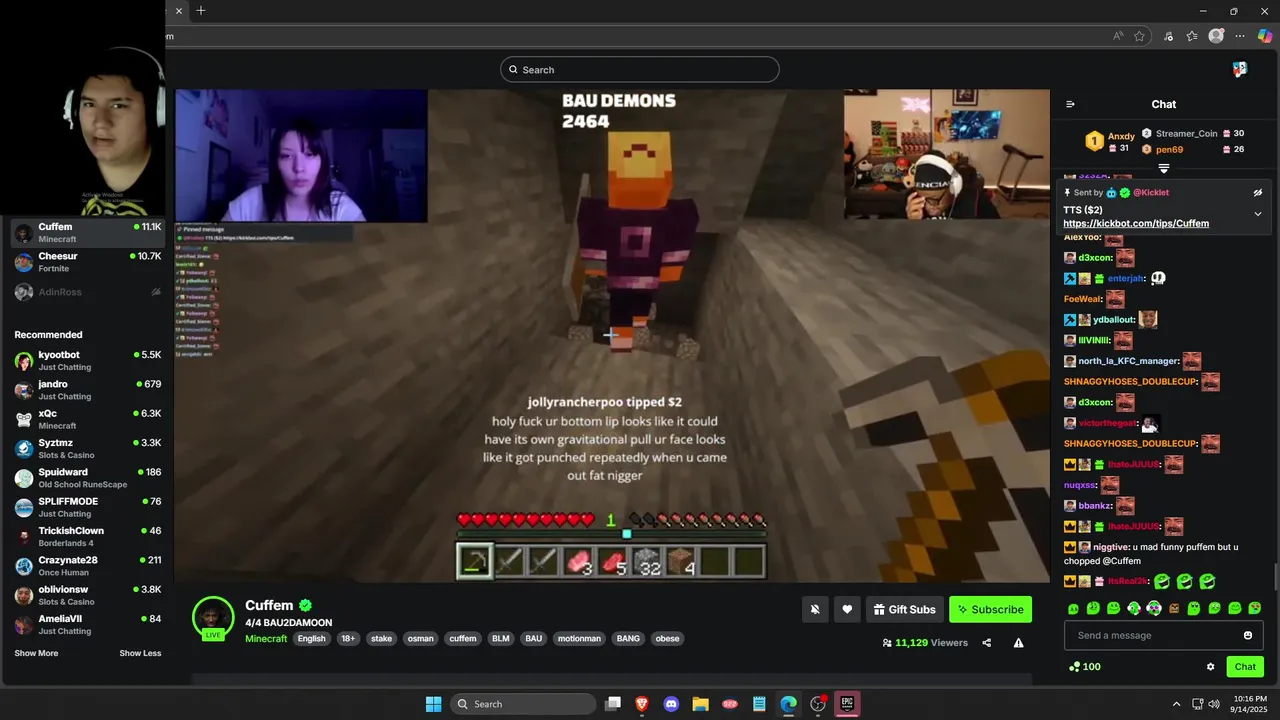Click oblivionsw's avatar in Recommended
Image resolution: width=1280 pixels, height=720 pixels.
coord(24,595)
